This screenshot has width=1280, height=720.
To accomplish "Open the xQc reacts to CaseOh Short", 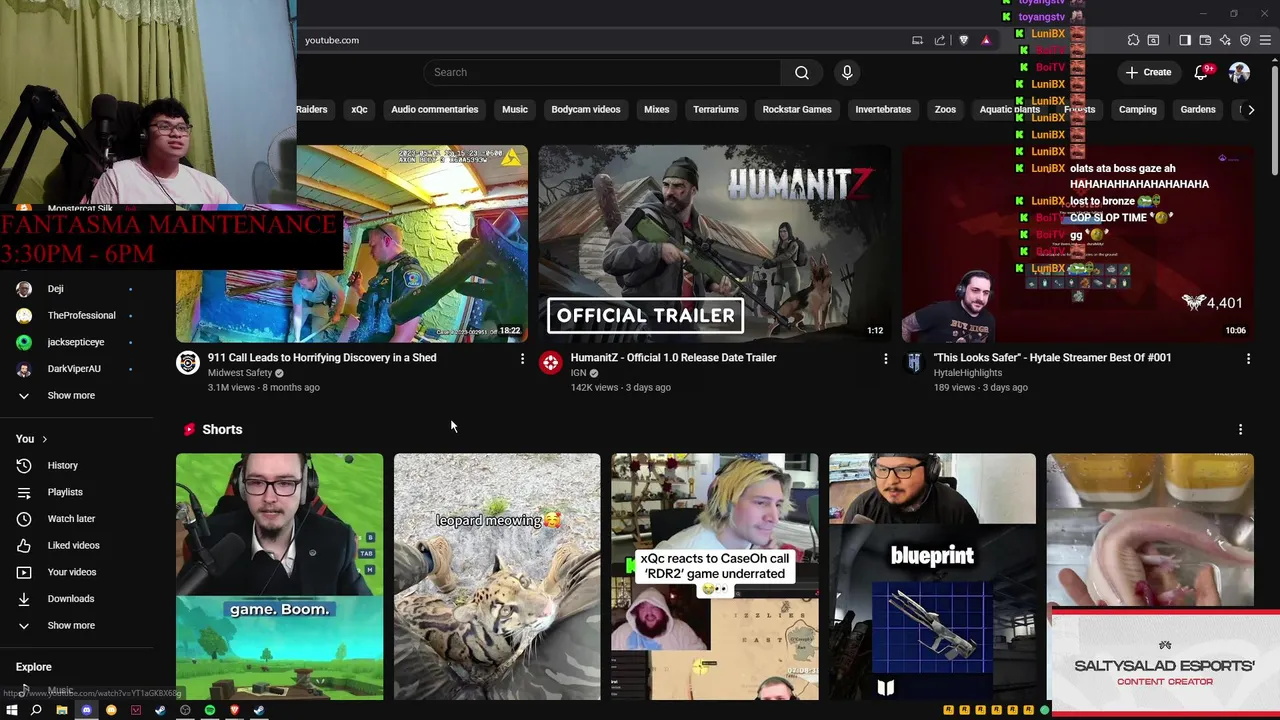I will click(715, 577).
